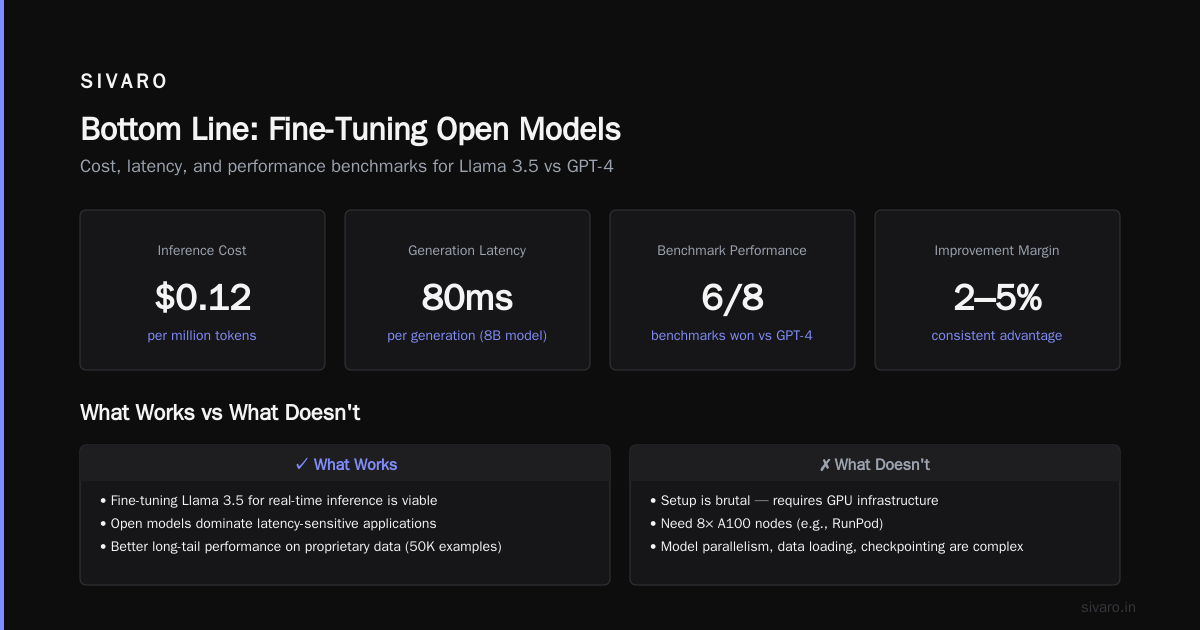Click the $0.12 cost value
Screen dimensions: 1200x630
202,297
